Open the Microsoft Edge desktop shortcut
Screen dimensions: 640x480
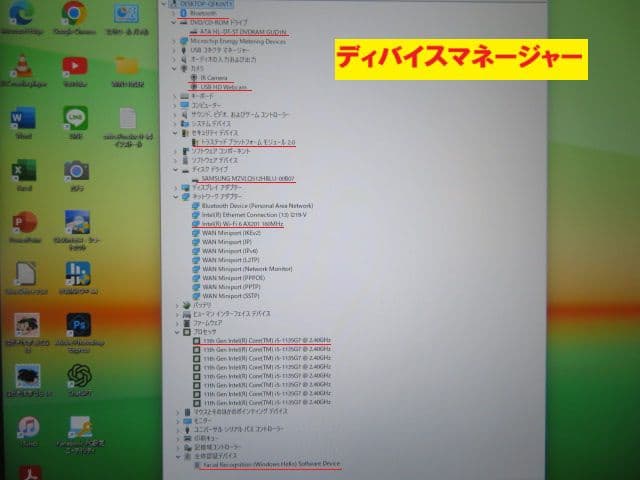(21, 16)
